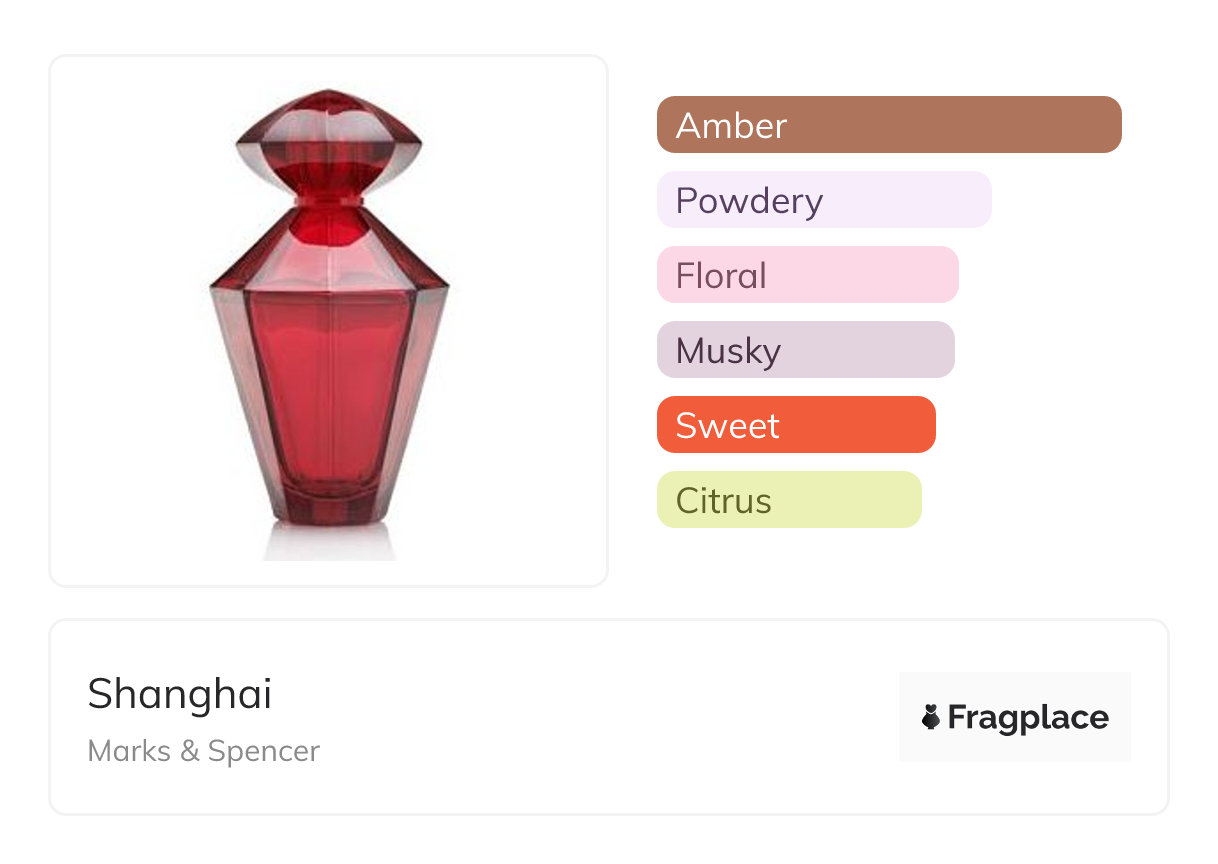Open the Shanghai perfume title
Viewport: 1218px width, 864px height.
(180, 694)
